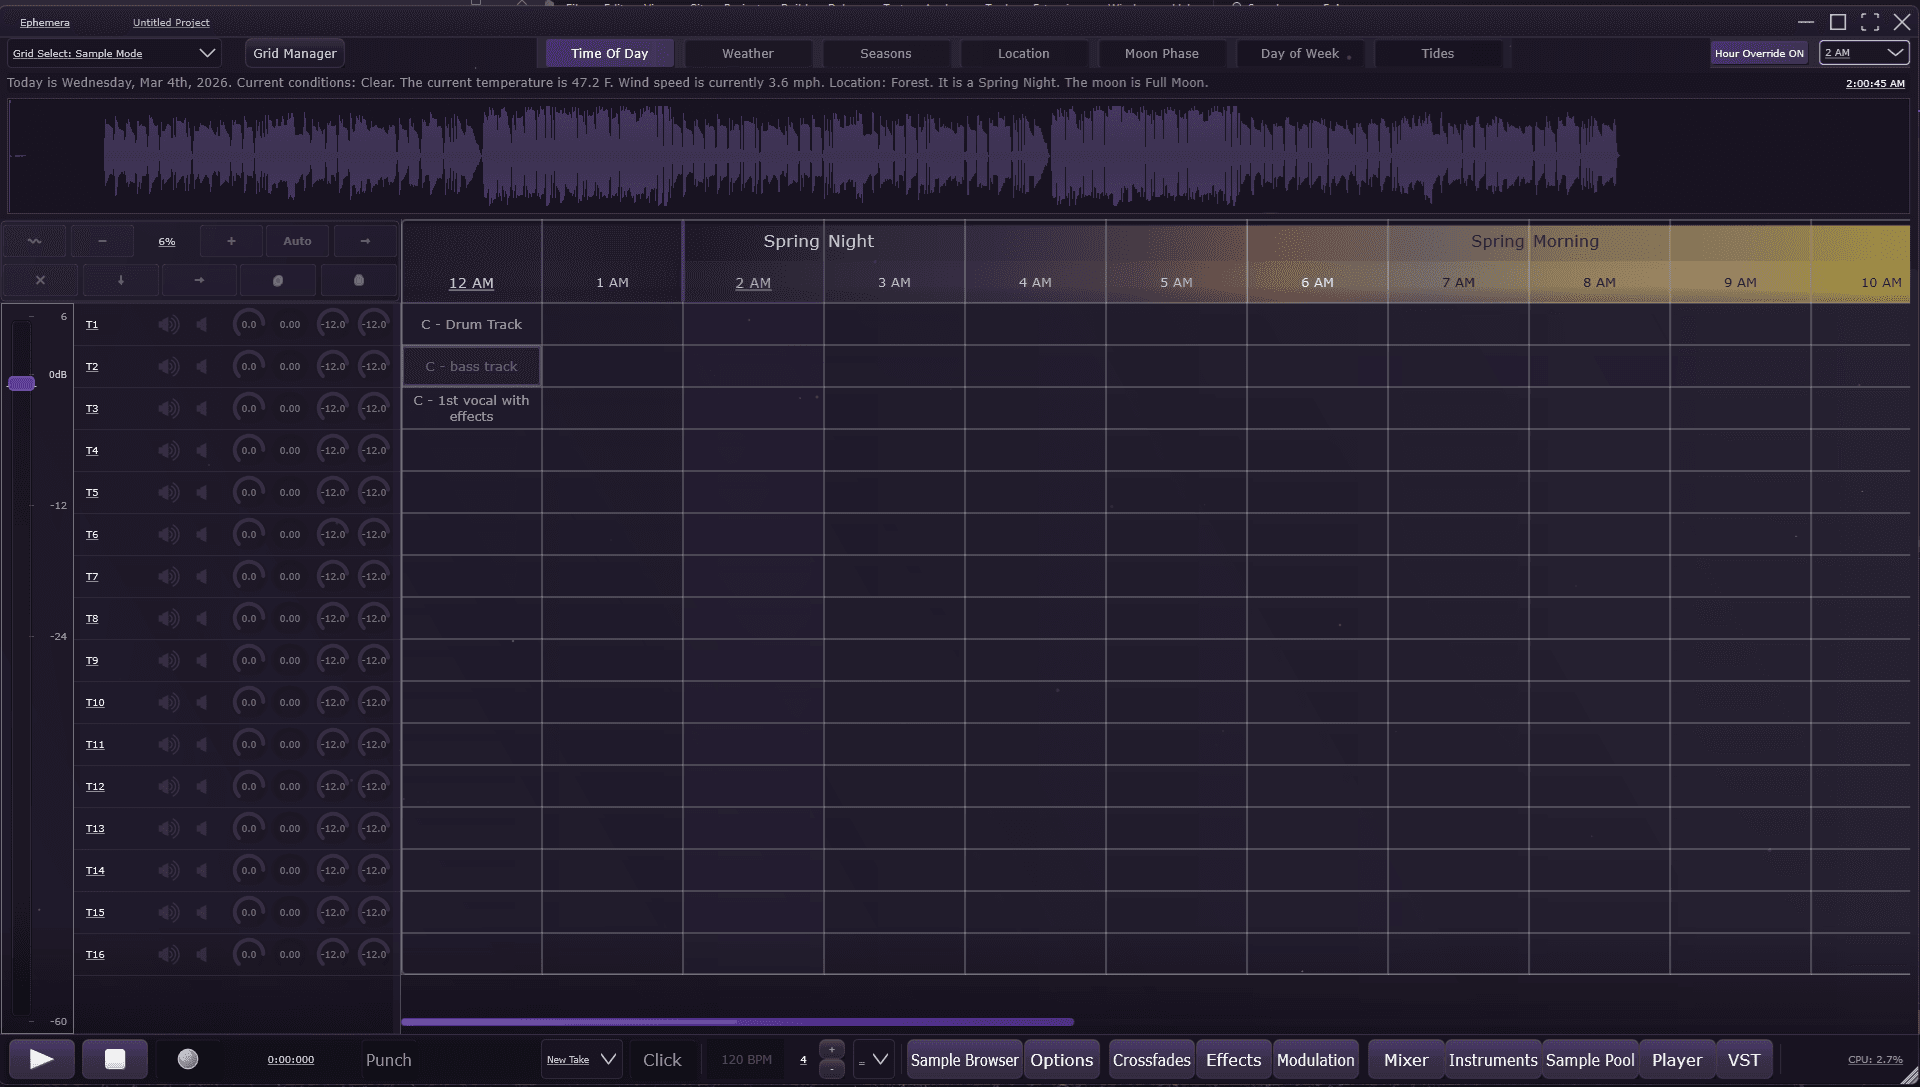Click the zoom out minus button
Image resolution: width=1920 pixels, height=1087 pixels.
pos(102,241)
